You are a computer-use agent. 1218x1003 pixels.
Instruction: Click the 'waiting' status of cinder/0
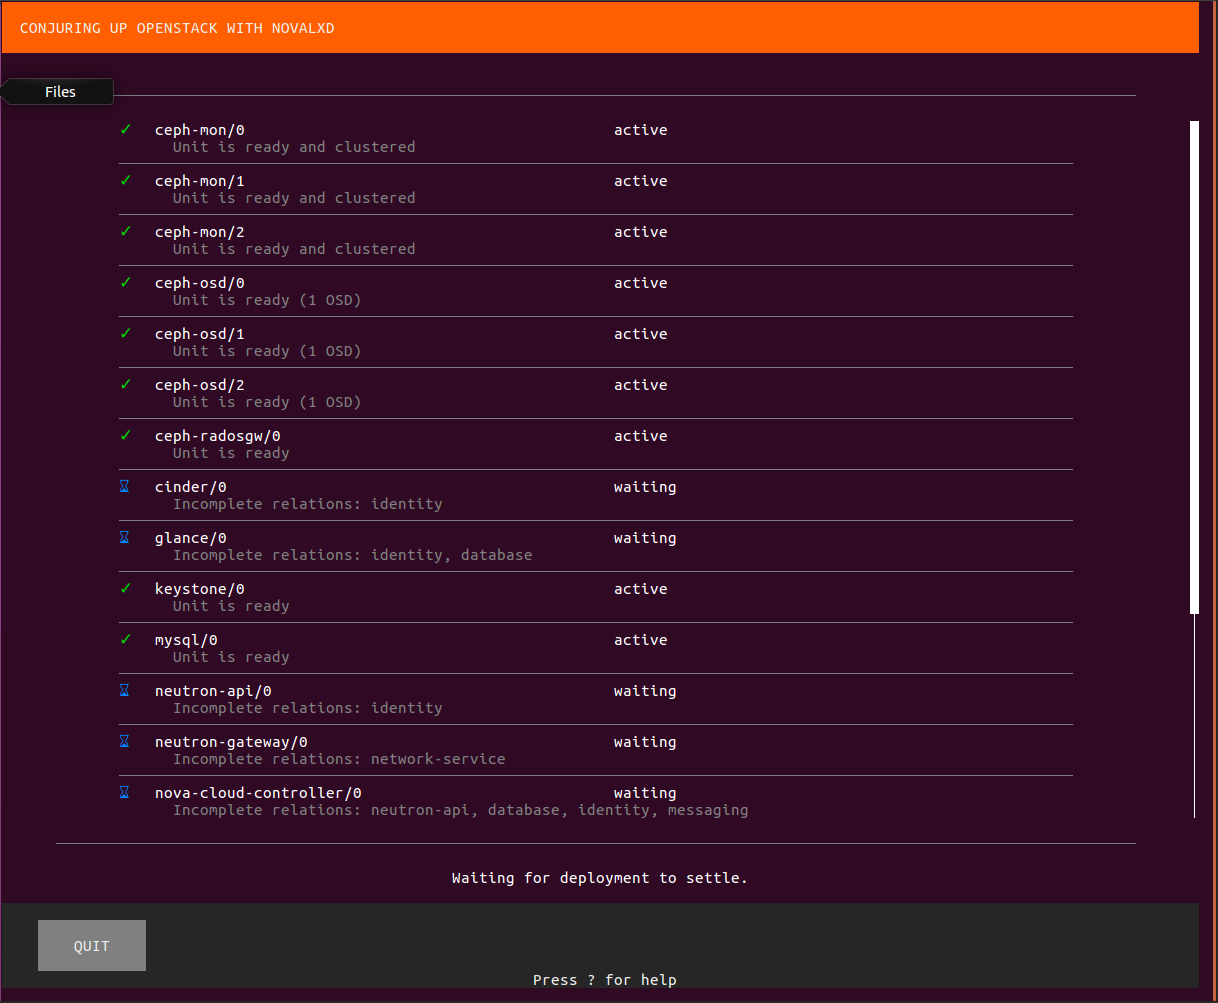645,487
